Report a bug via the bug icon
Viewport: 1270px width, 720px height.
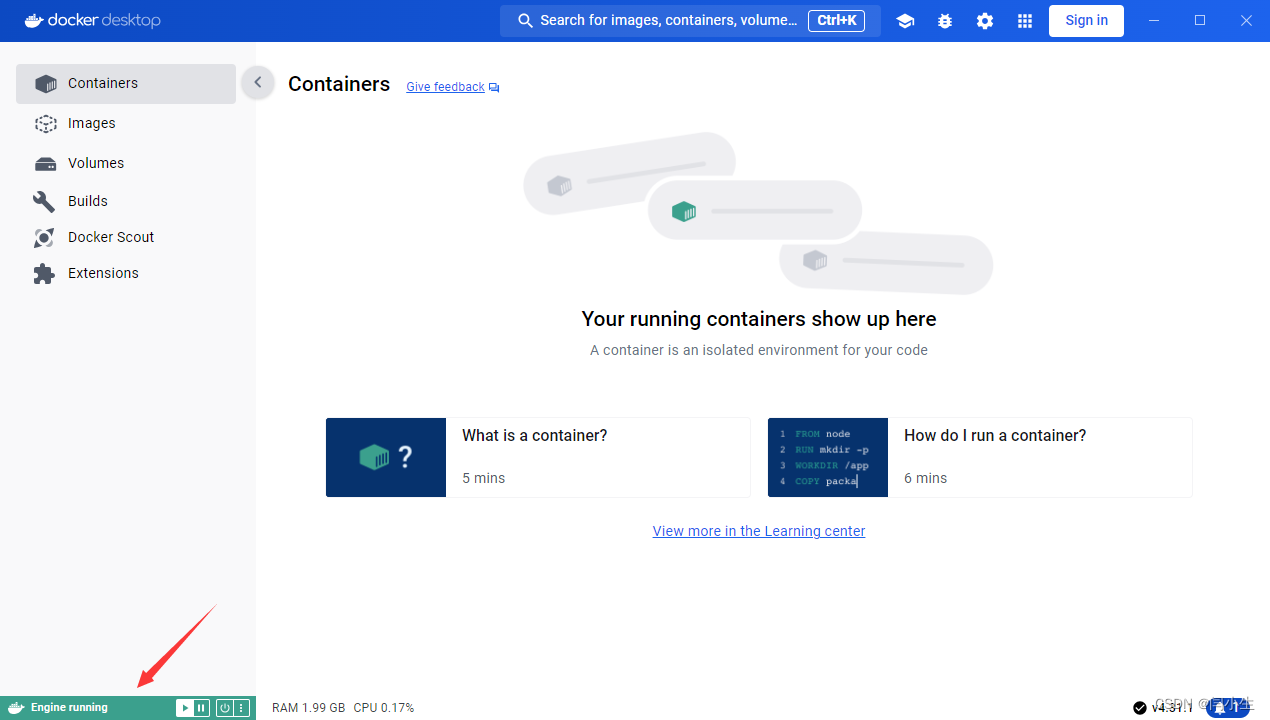tap(945, 20)
